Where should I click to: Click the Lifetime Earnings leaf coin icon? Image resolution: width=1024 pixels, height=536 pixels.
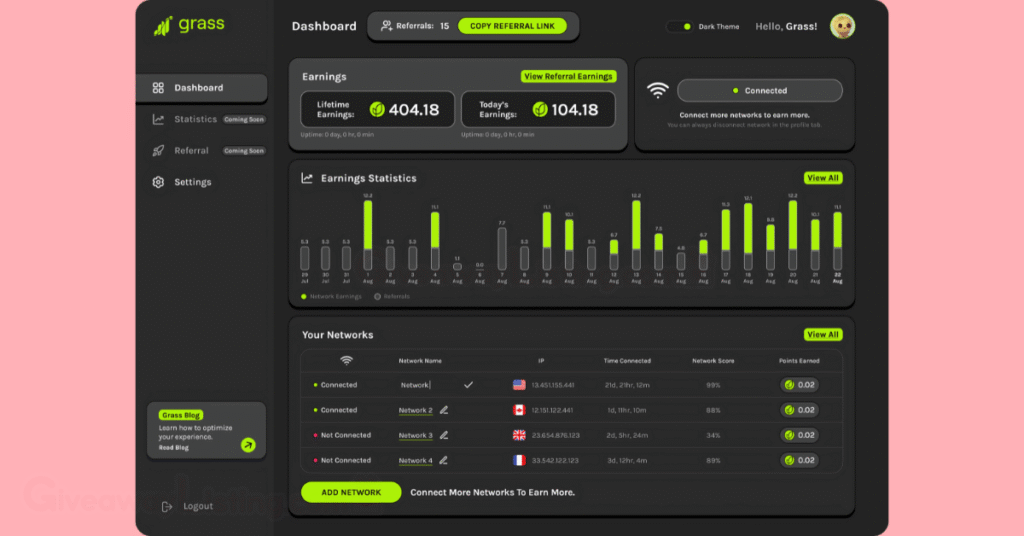point(377,110)
